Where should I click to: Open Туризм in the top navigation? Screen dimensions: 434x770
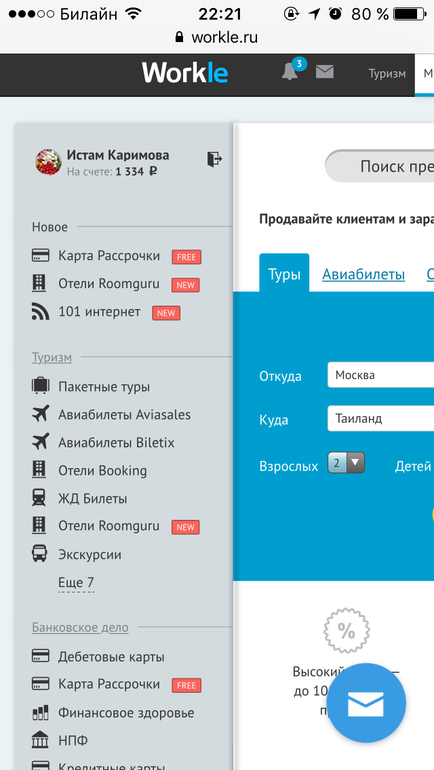click(387, 74)
